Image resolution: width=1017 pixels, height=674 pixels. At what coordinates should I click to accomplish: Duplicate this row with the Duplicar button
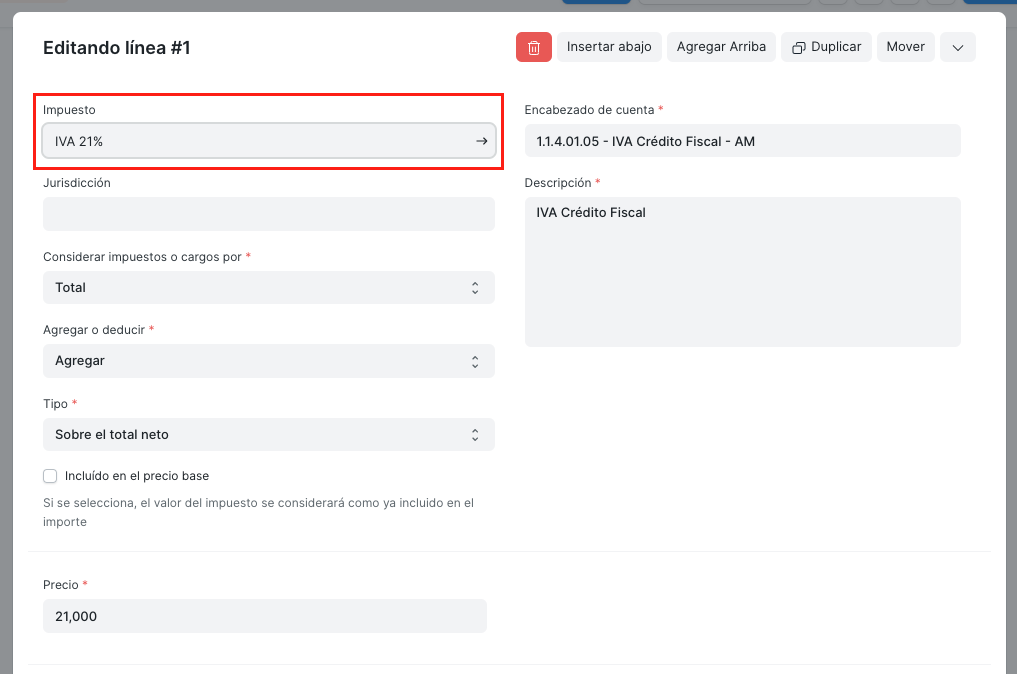(x=826, y=47)
